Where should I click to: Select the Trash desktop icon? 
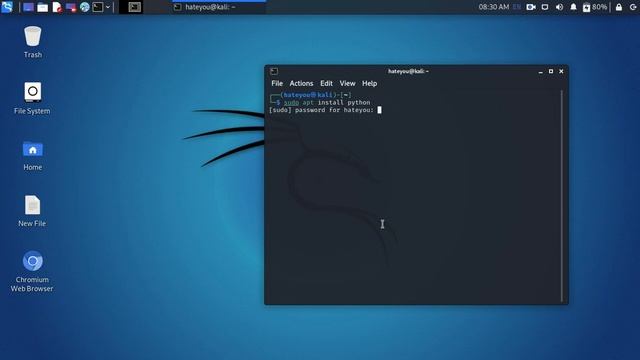(x=33, y=42)
